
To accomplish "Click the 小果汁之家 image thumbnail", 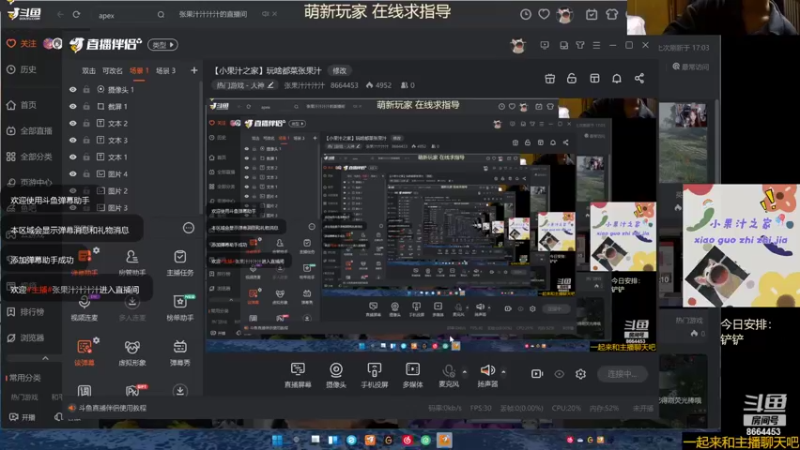I will click(741, 245).
